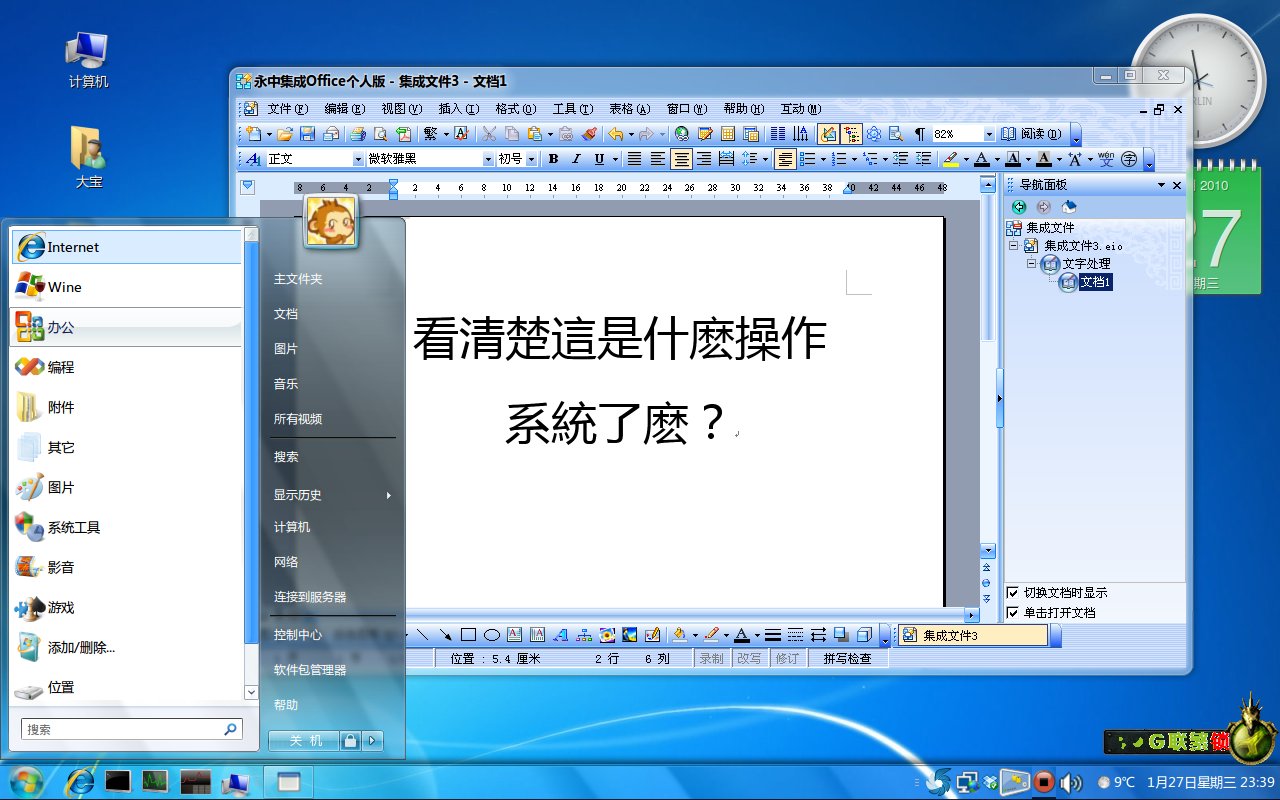Select the Ellipse drawing tool

pos(492,634)
